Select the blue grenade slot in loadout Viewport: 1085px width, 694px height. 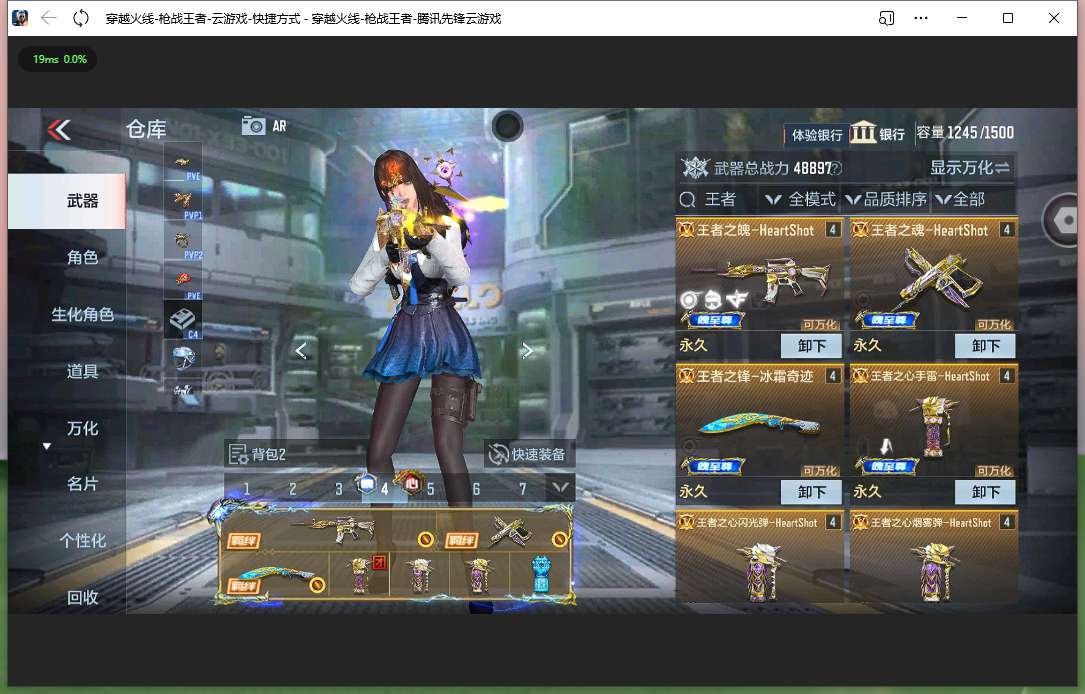(x=540, y=574)
